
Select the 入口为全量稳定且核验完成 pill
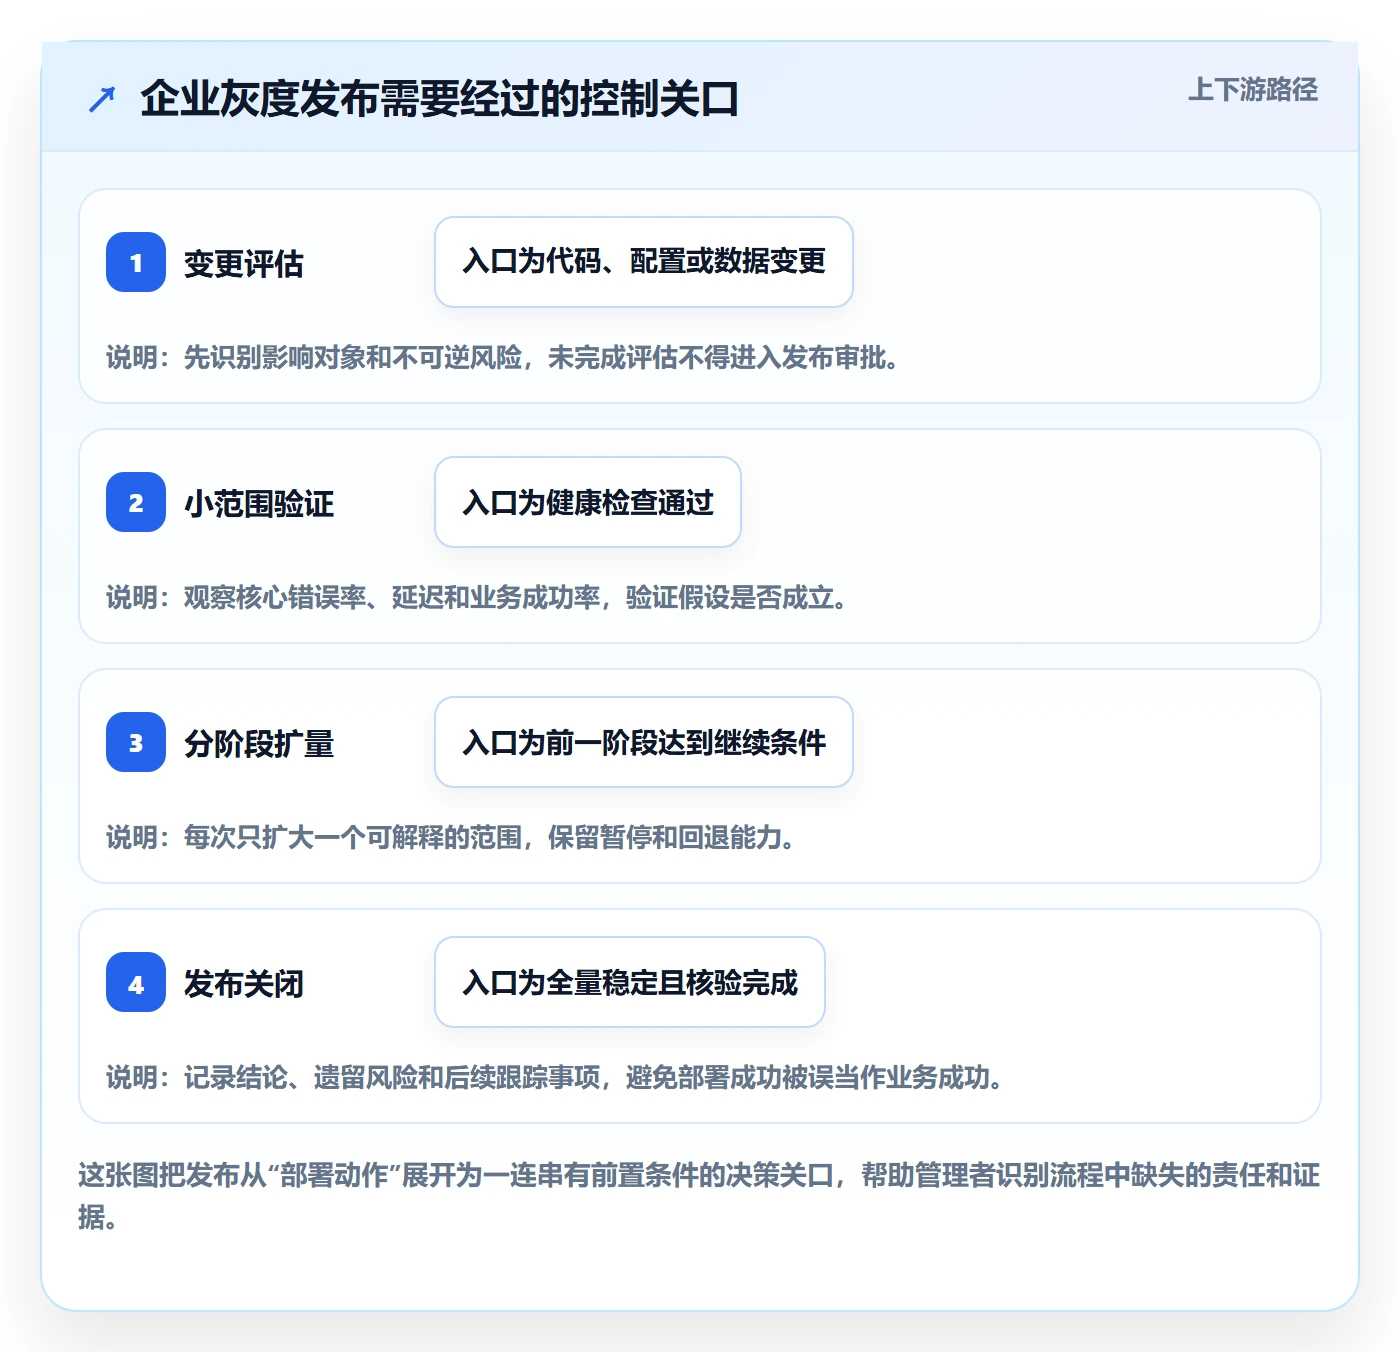(630, 982)
